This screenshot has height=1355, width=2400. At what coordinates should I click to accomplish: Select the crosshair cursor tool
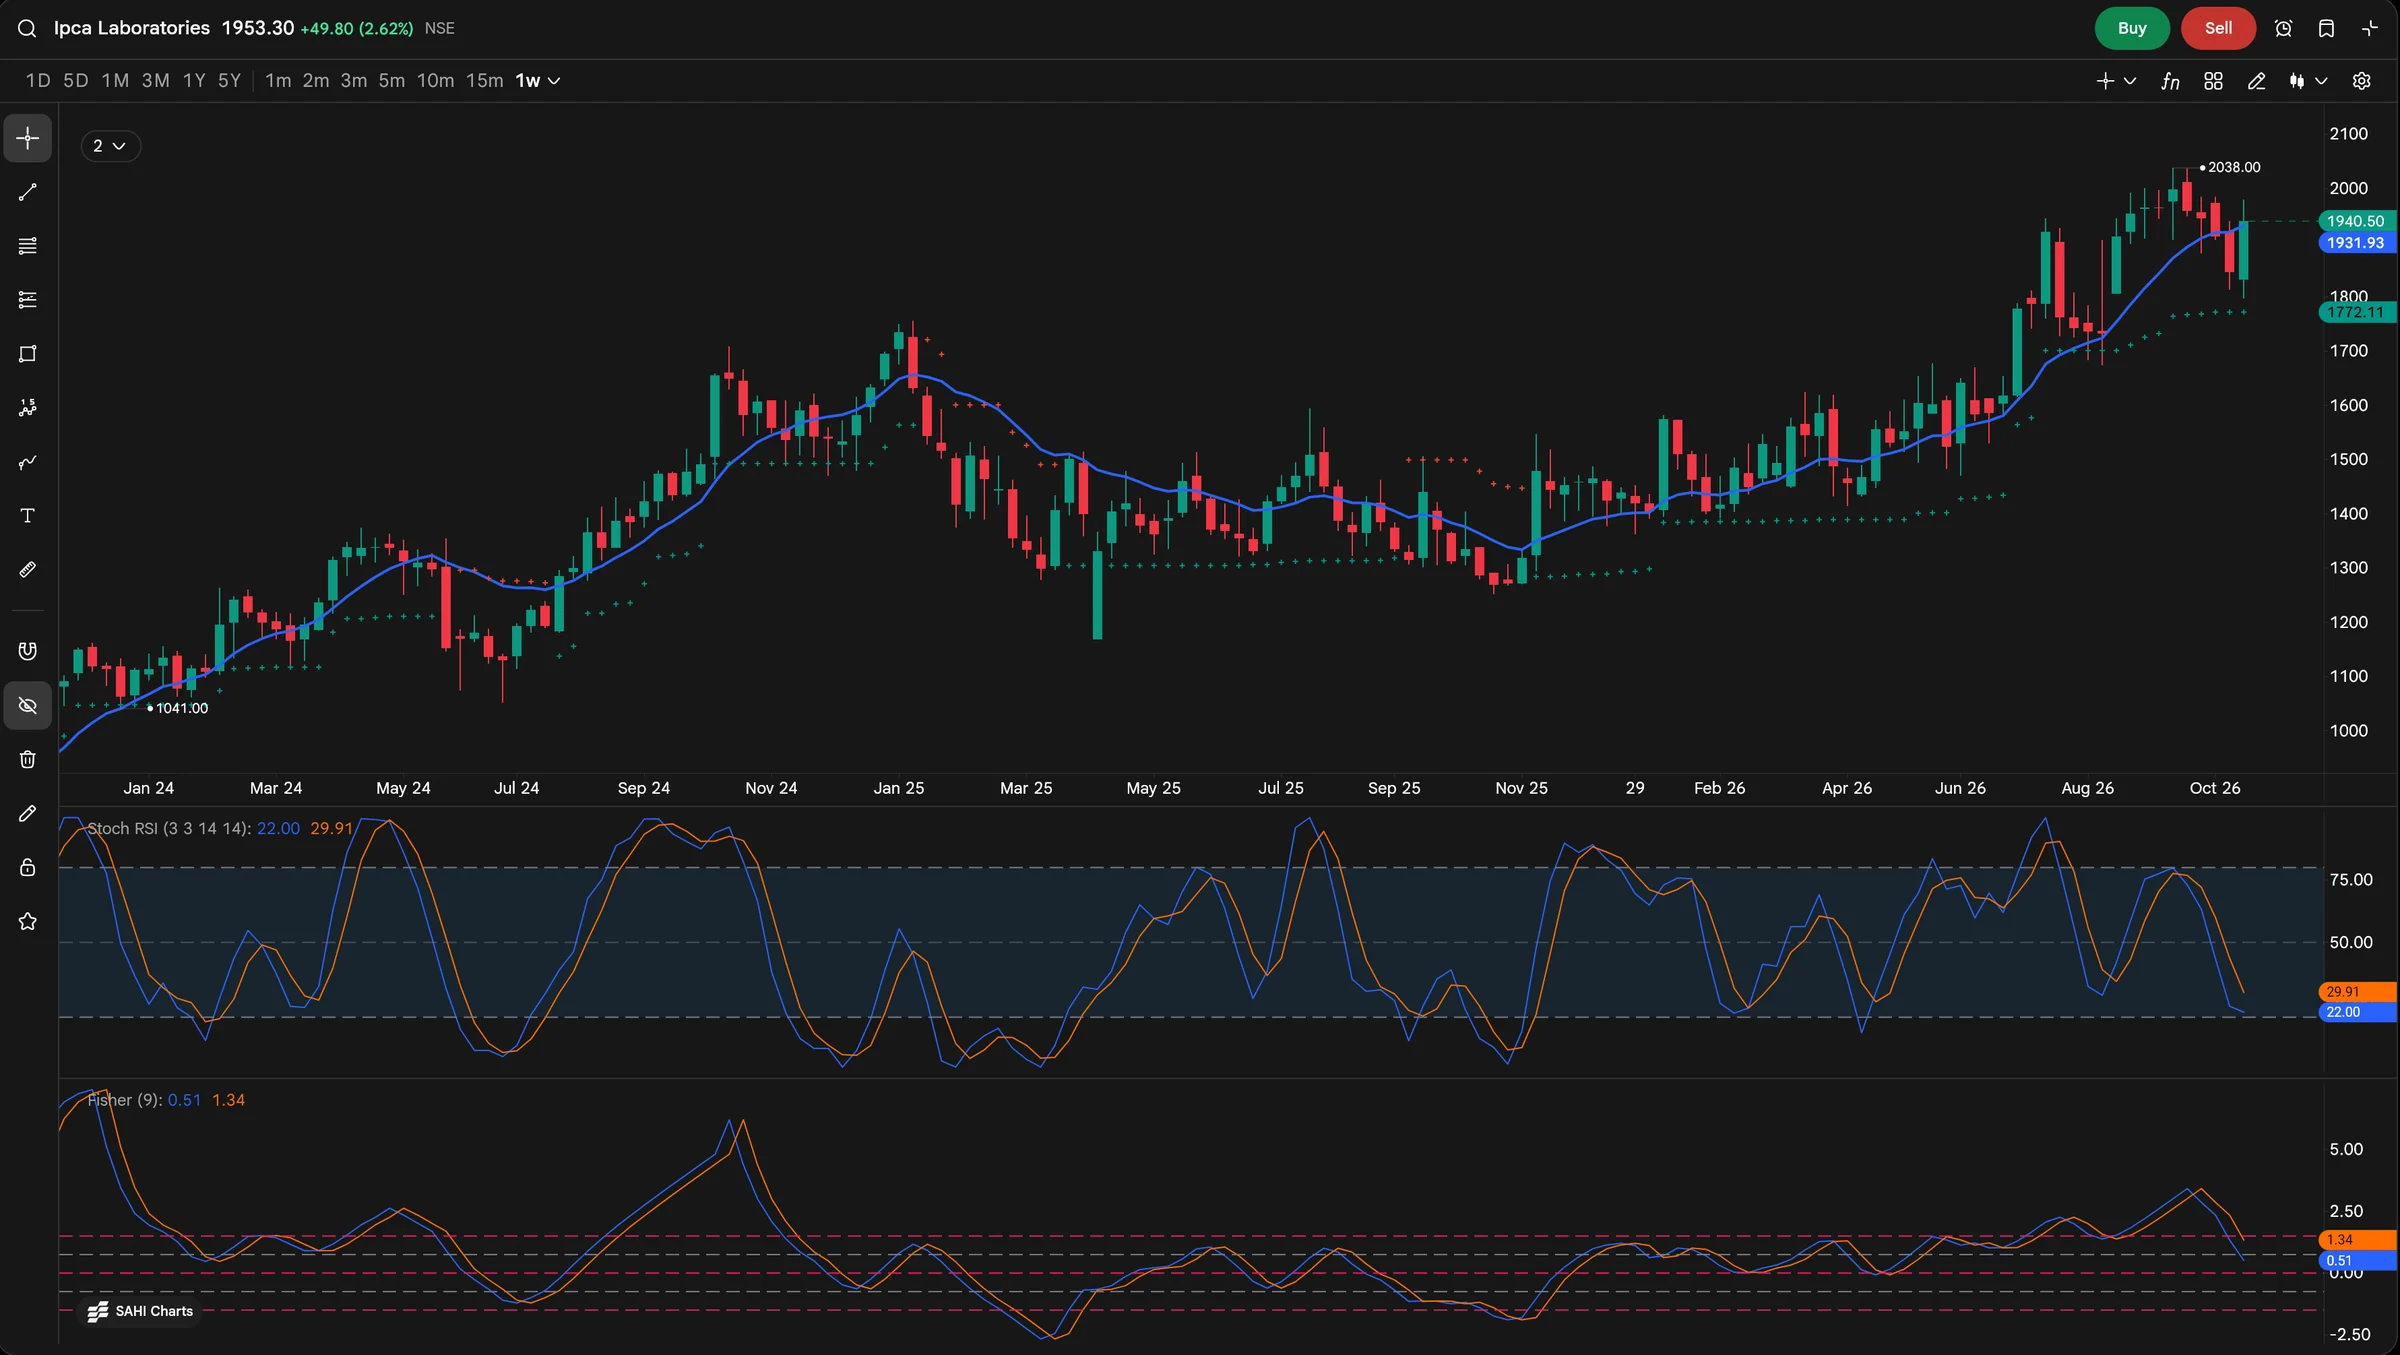28,138
